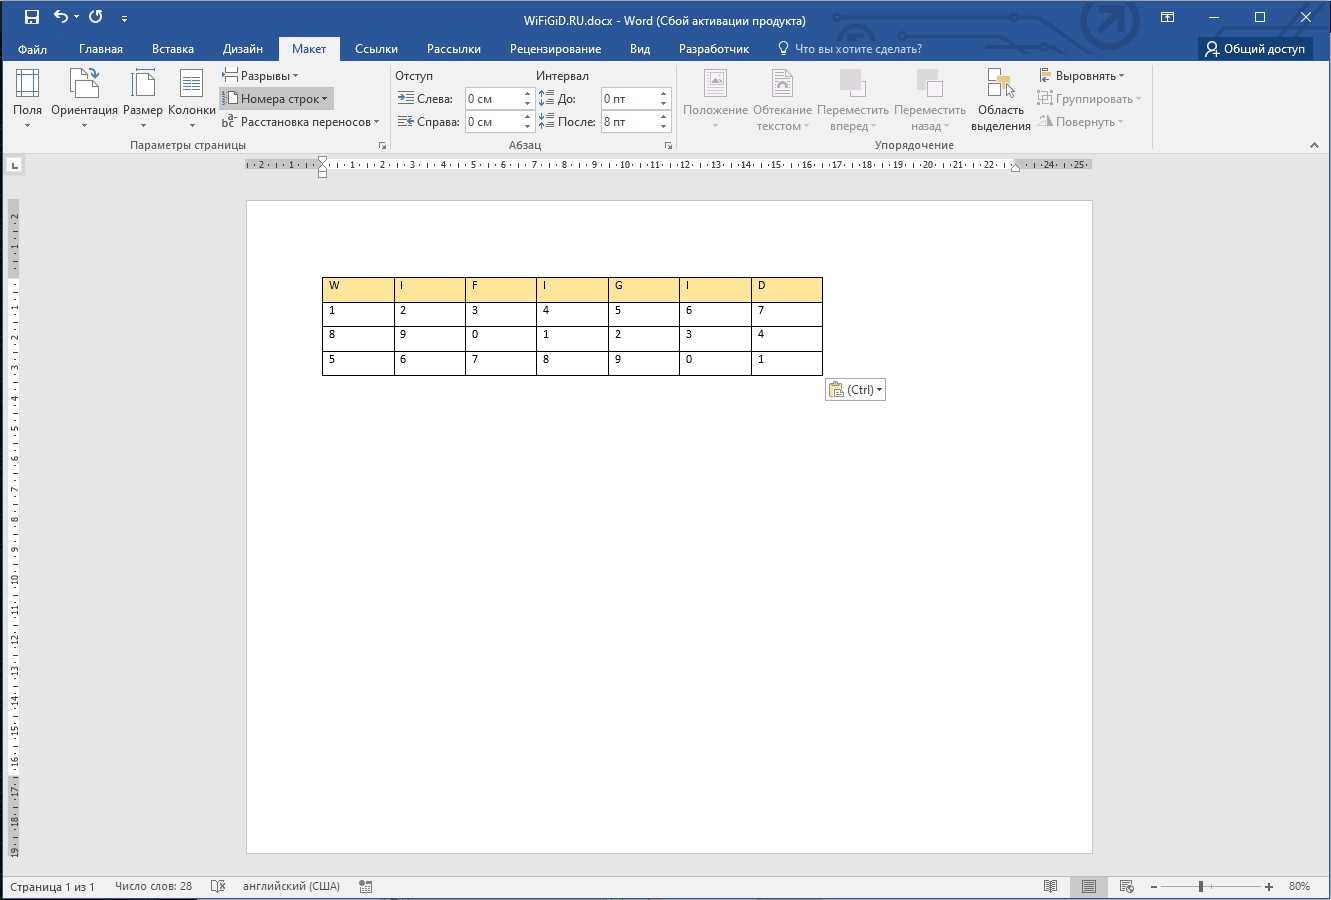Open the Расстановка переносов hyphenation dropdown
Viewport: 1331px width, 900px height.
click(x=300, y=122)
